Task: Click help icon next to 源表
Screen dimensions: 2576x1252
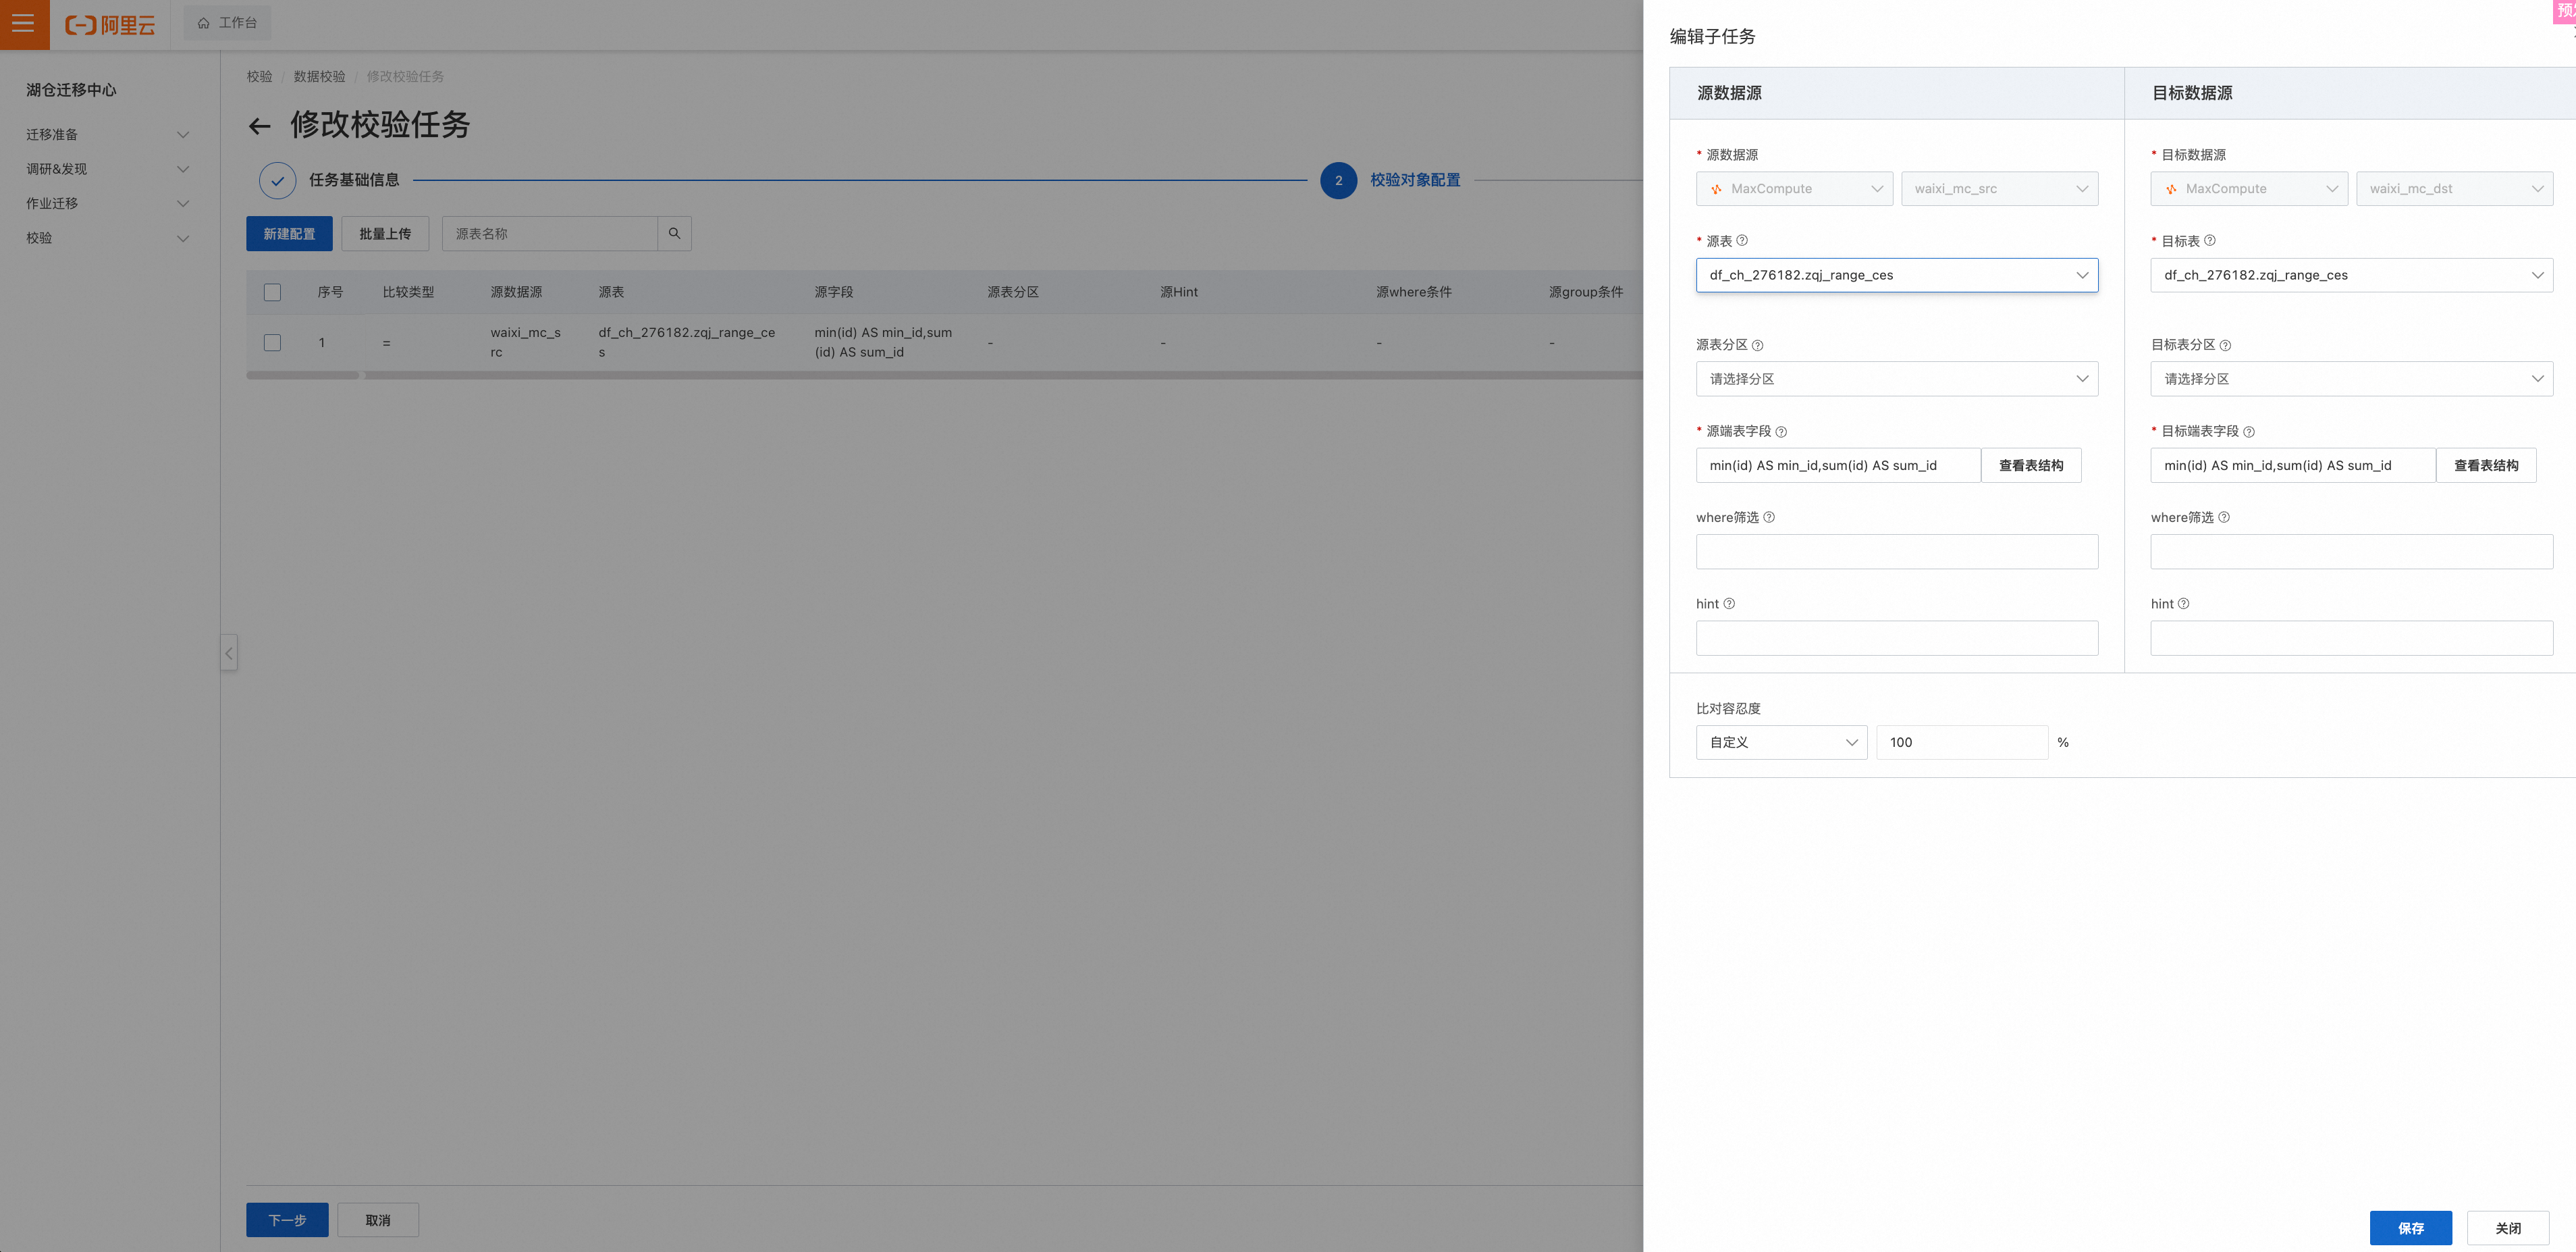Action: point(1742,241)
